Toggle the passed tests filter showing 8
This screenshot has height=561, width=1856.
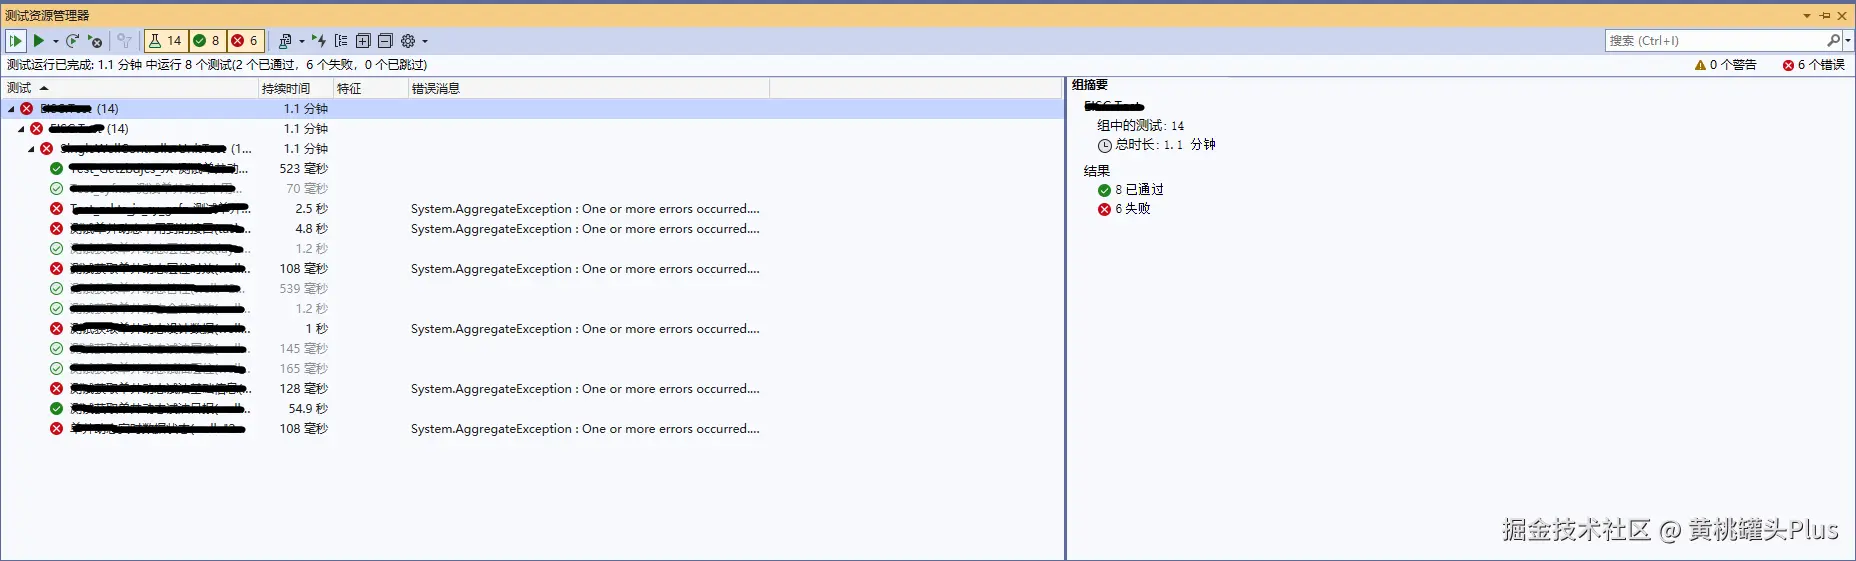[207, 41]
